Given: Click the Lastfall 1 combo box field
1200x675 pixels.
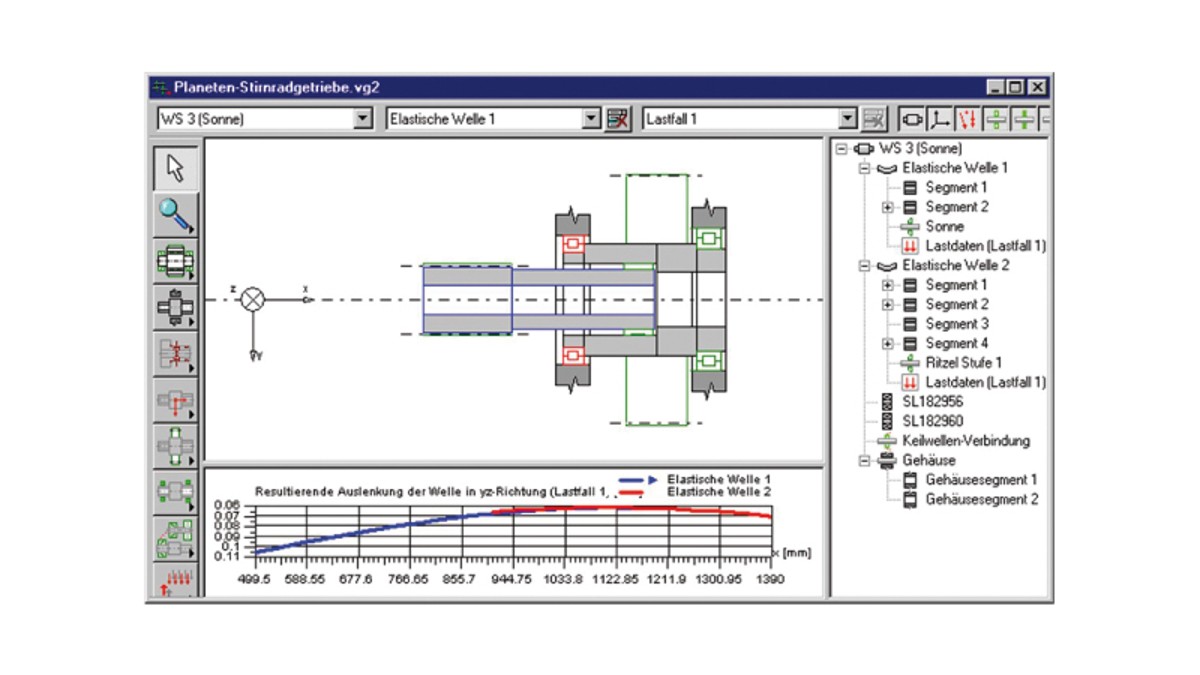Looking at the screenshot, I should click(750, 119).
